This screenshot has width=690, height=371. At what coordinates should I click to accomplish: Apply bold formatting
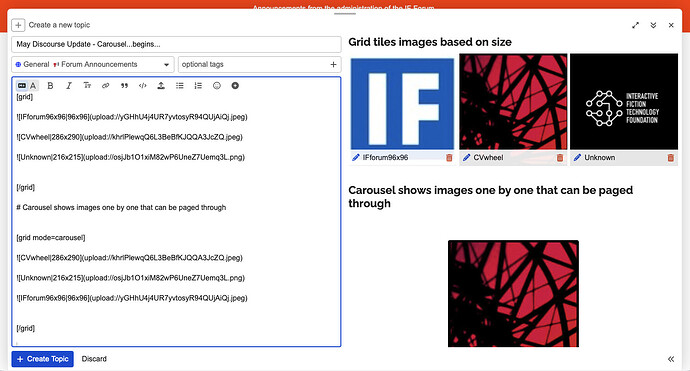(50, 86)
